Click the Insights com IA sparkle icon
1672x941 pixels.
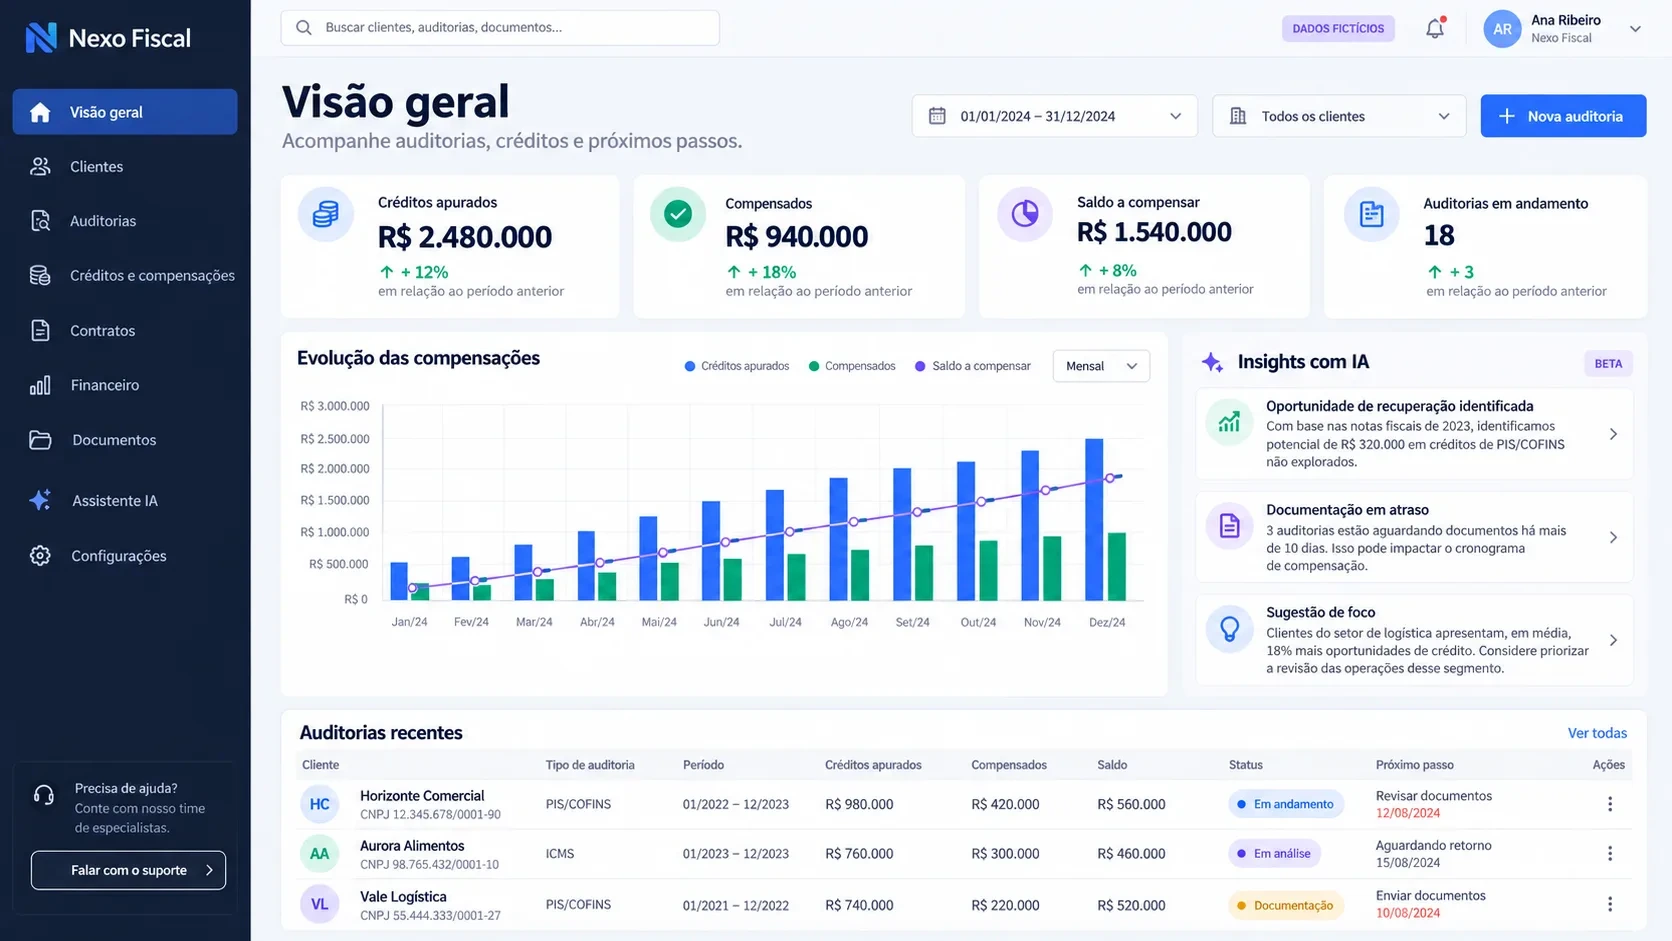pos(1213,362)
